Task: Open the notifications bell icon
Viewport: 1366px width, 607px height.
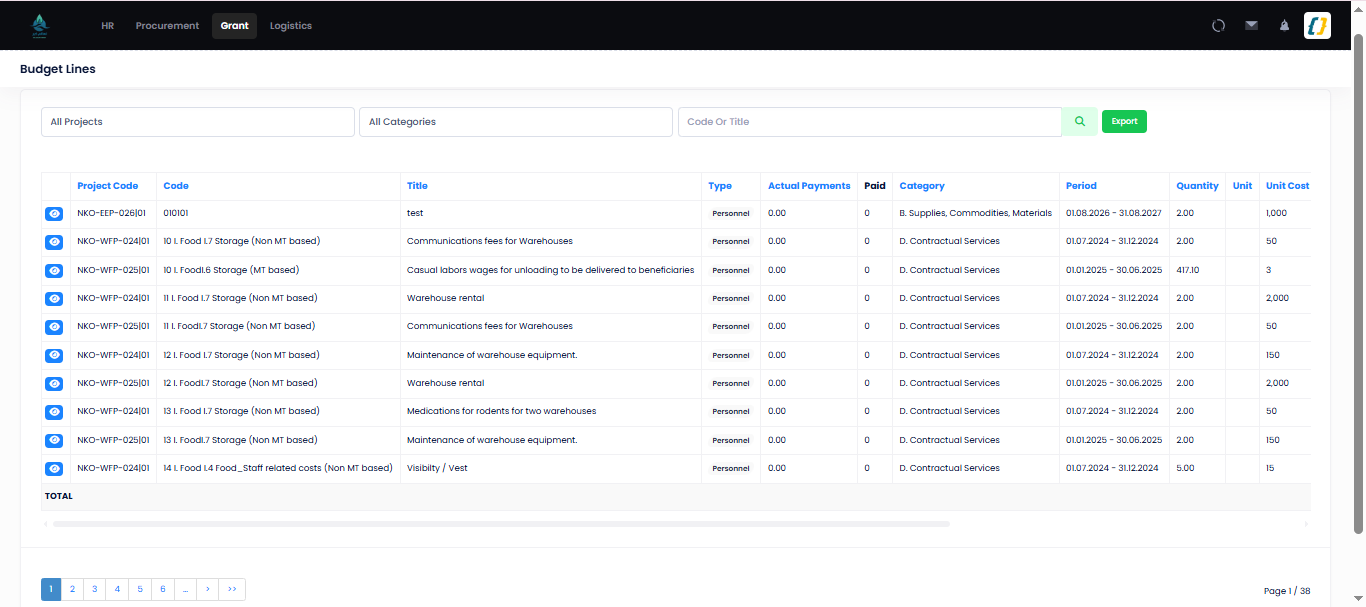Action: pos(1284,26)
